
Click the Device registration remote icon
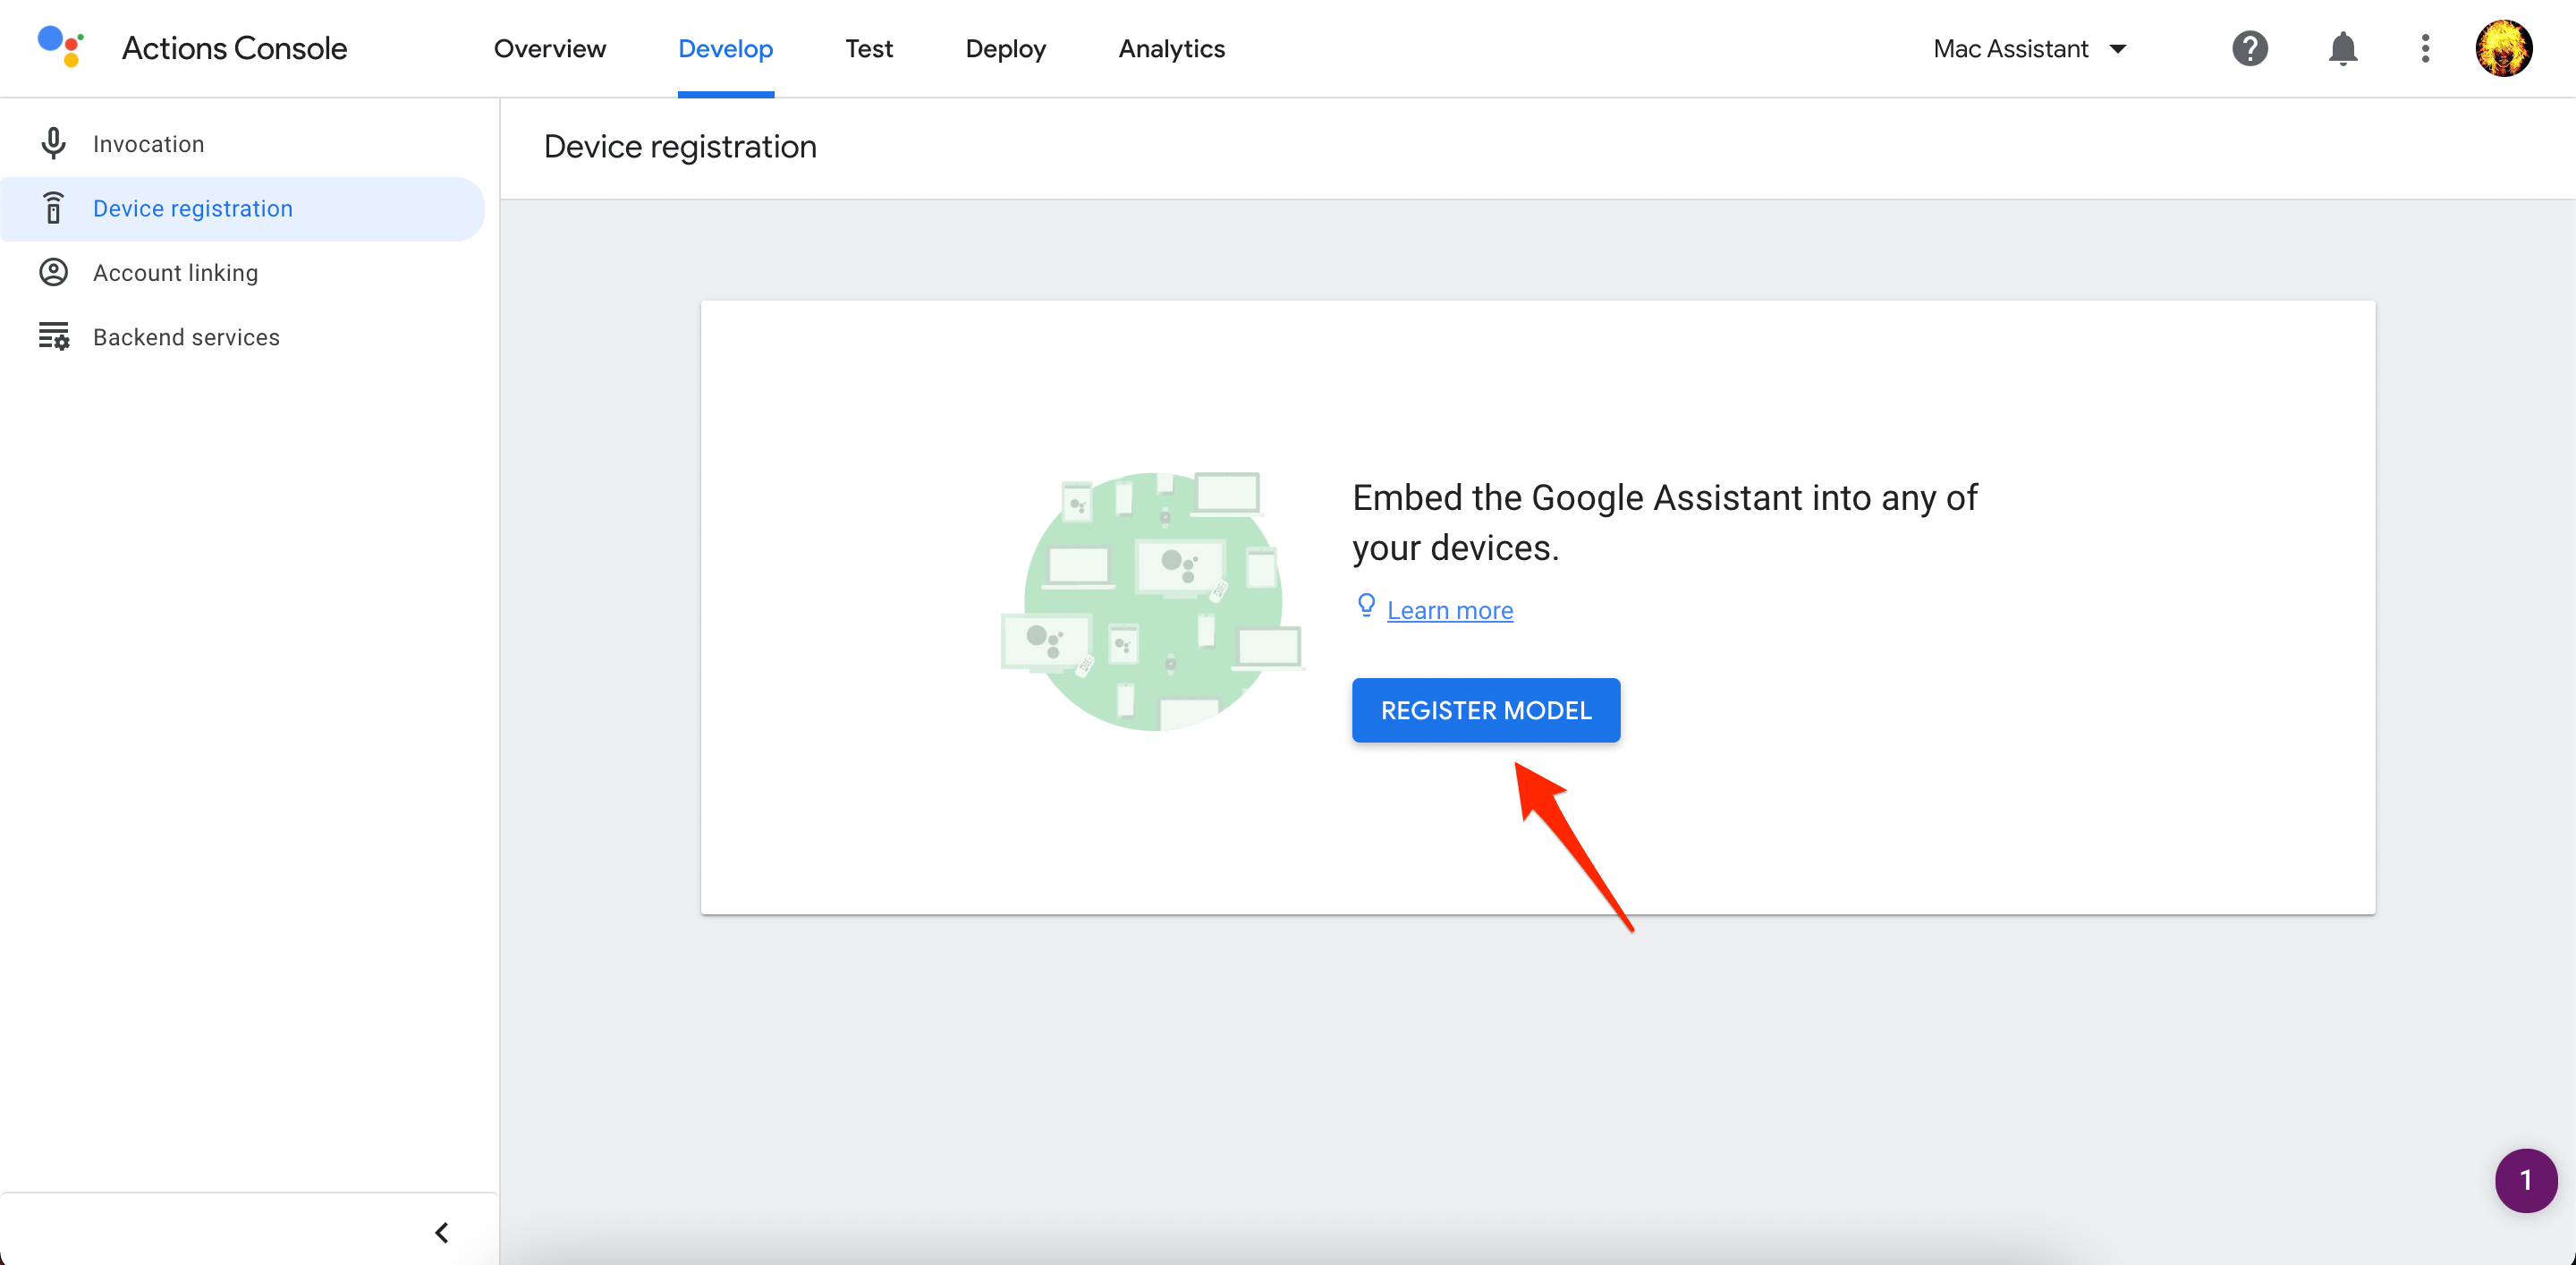tap(54, 208)
